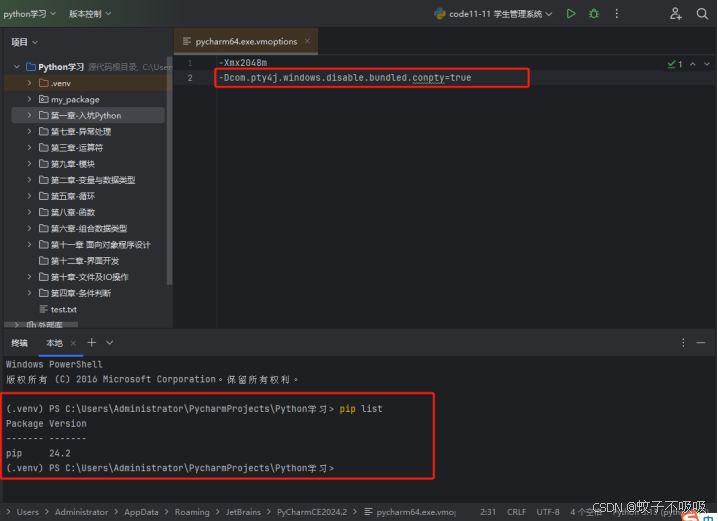Open the code11-11 run configuration dropdown
This screenshot has width=718, height=521.
pos(495,14)
